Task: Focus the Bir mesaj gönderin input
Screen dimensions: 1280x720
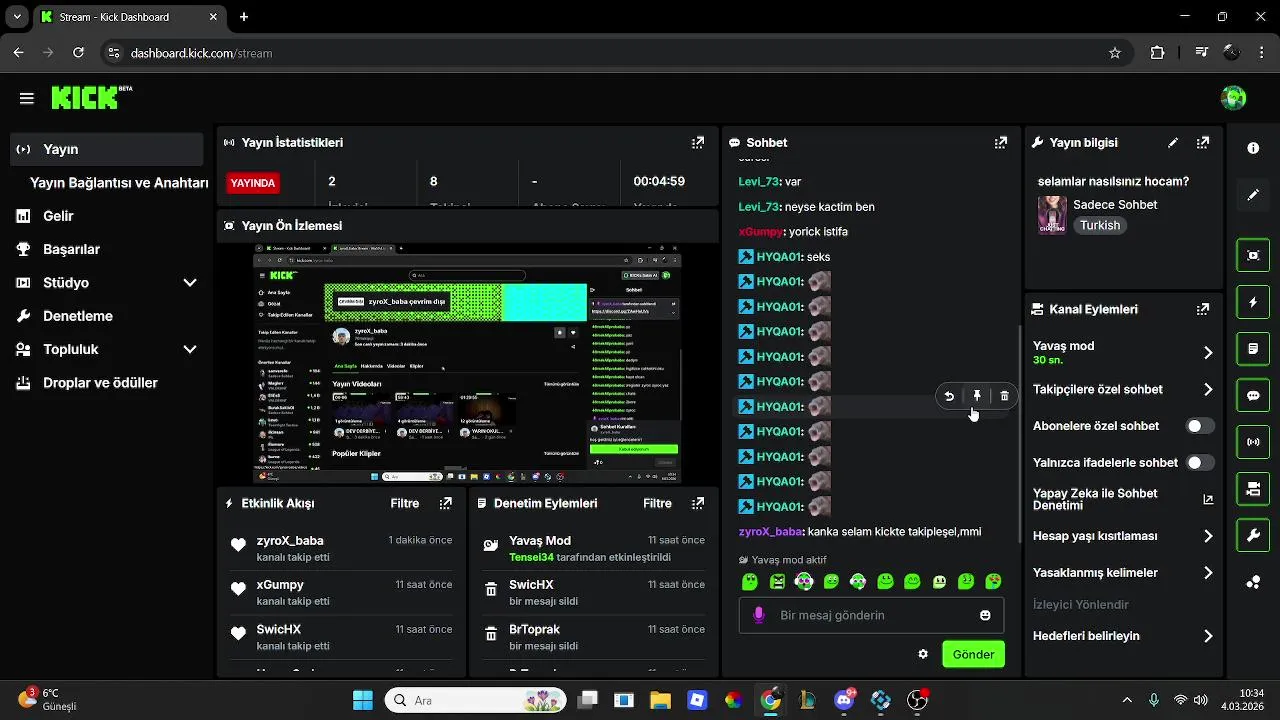Action: [871, 615]
